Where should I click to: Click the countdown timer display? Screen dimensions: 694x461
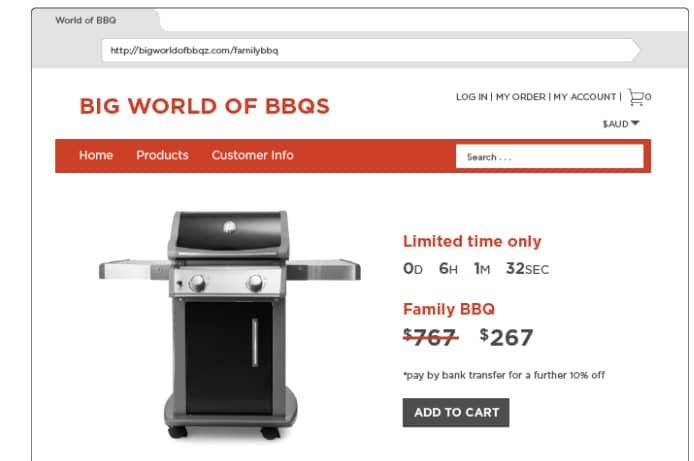click(476, 269)
